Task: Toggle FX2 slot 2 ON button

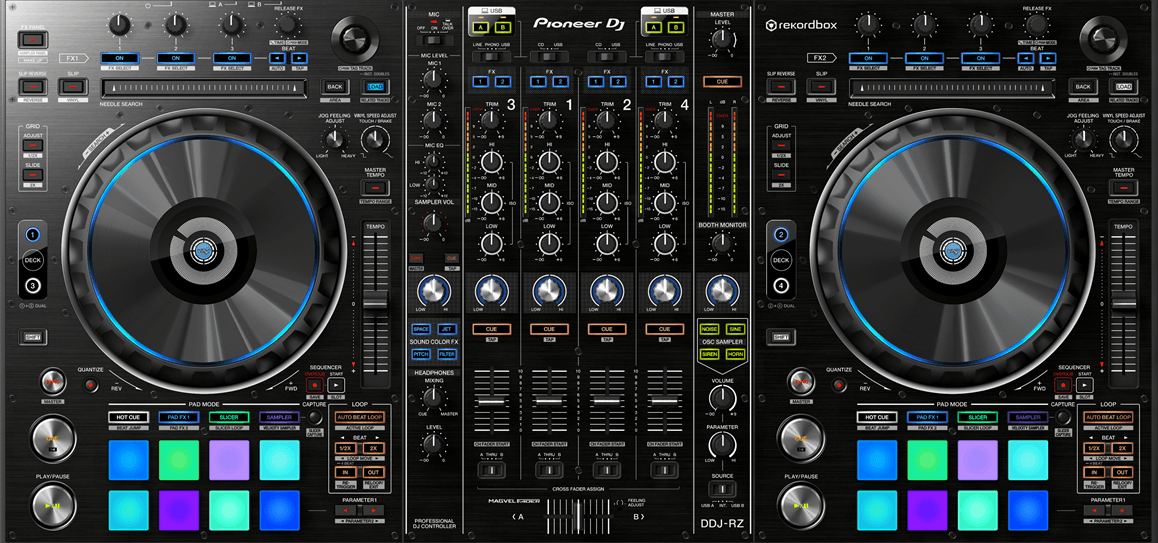Action: [x=925, y=58]
